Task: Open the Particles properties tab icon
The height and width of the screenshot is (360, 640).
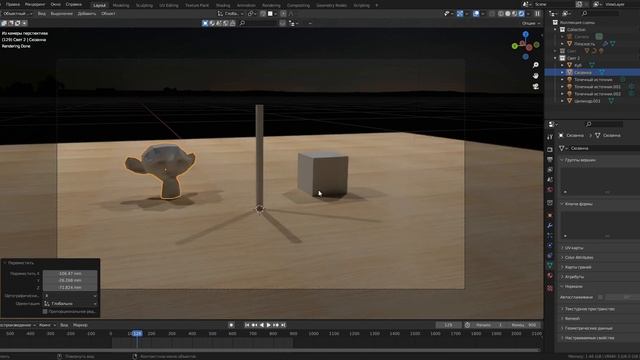Action: (x=550, y=236)
